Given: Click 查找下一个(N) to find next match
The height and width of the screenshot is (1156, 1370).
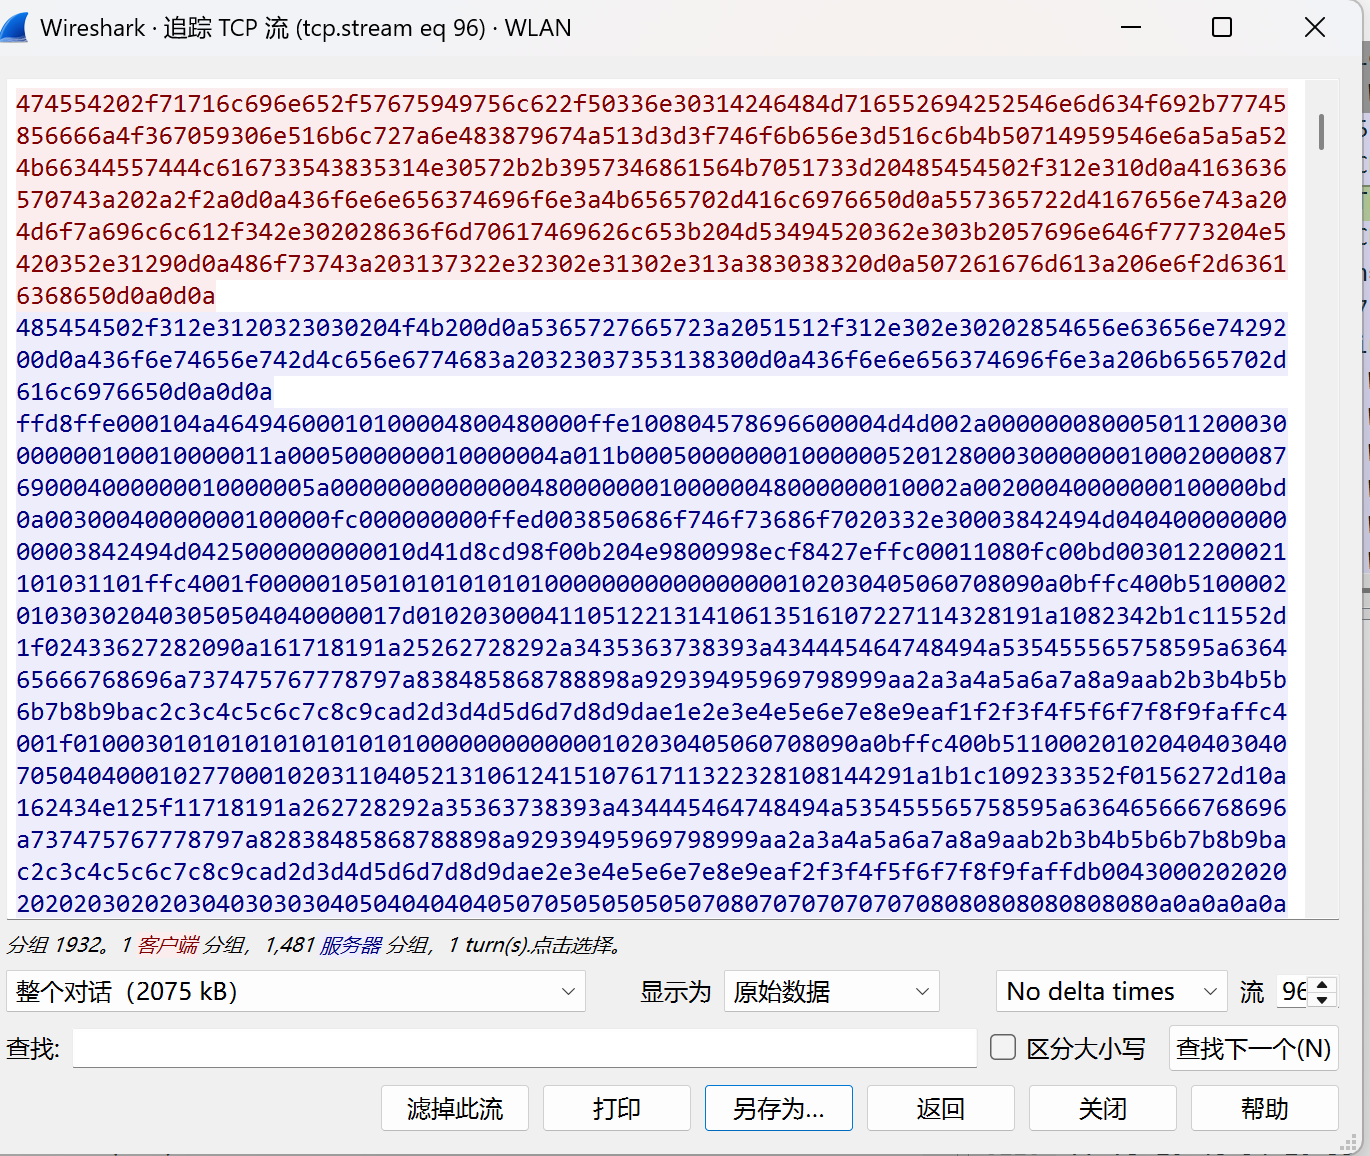Looking at the screenshot, I should tap(1253, 1047).
